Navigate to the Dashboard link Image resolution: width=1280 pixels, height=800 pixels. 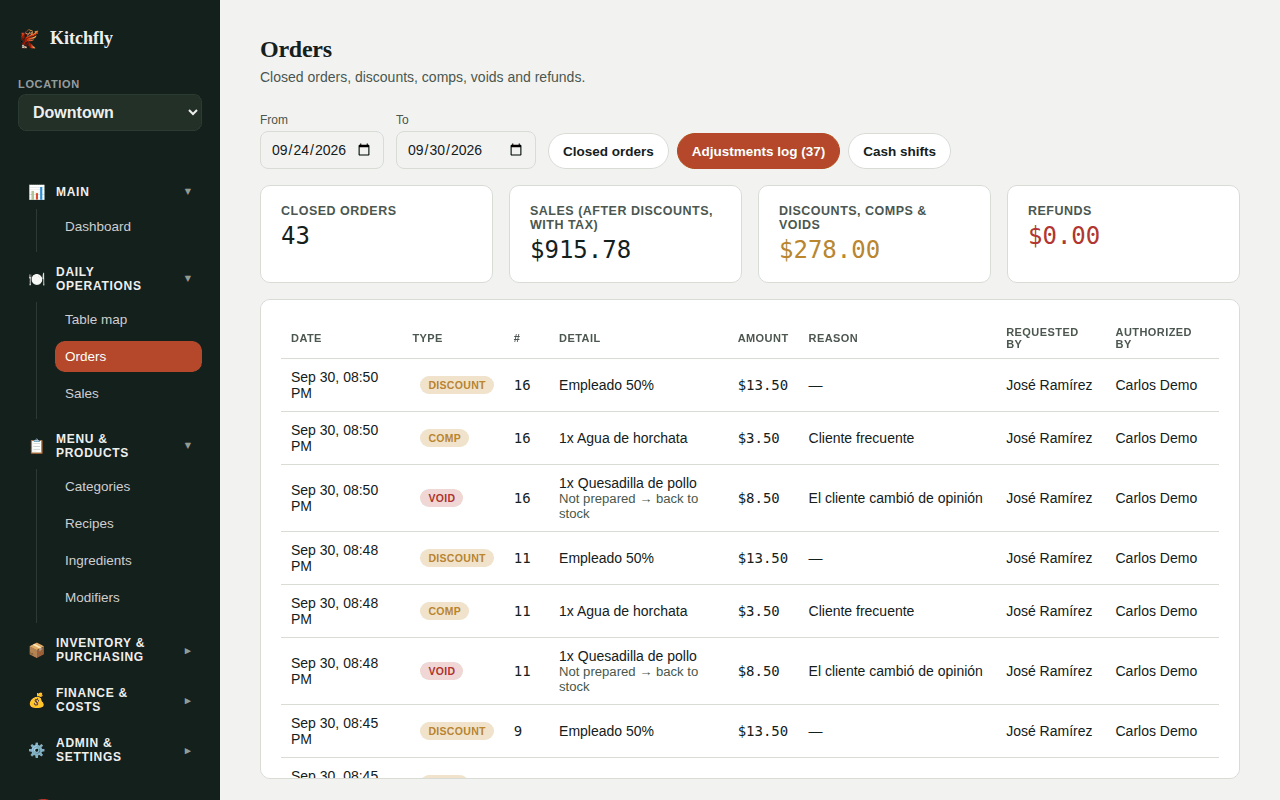point(98,227)
